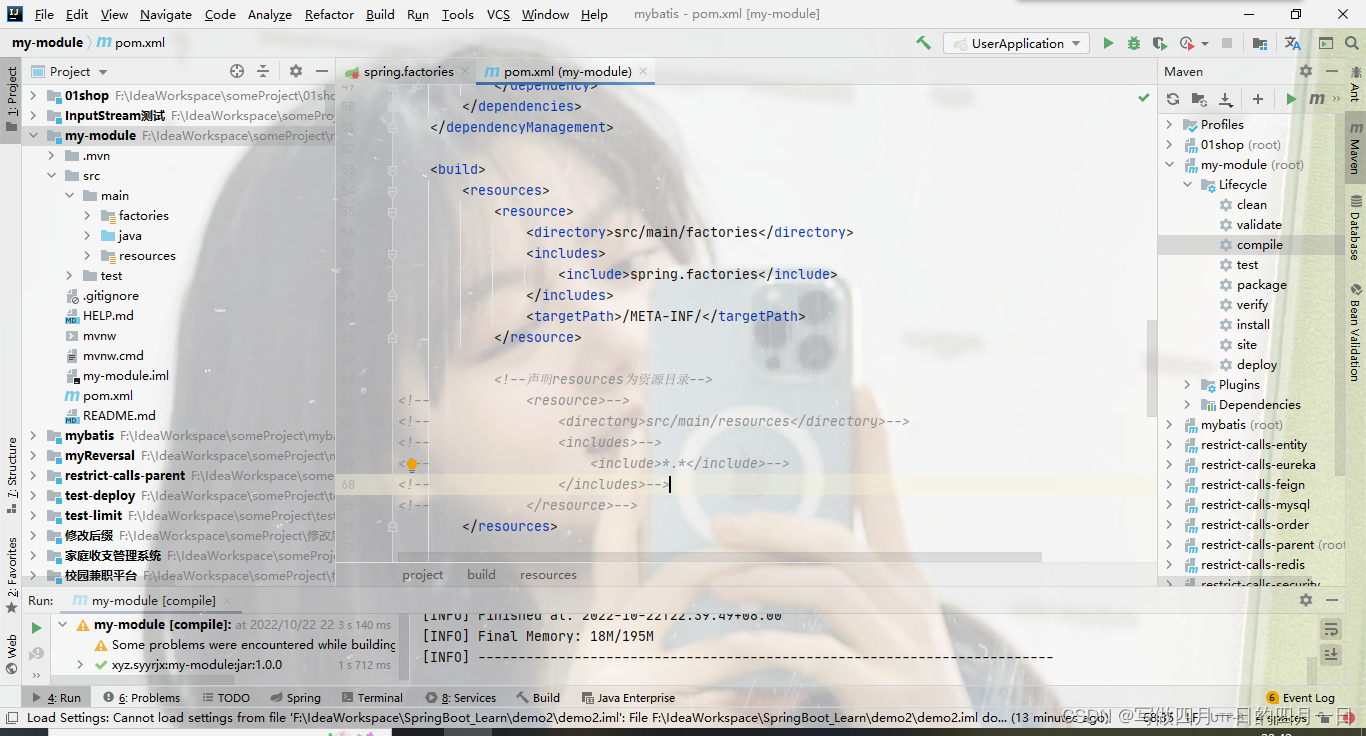Start debugging with the bug icon

[x=1134, y=43]
